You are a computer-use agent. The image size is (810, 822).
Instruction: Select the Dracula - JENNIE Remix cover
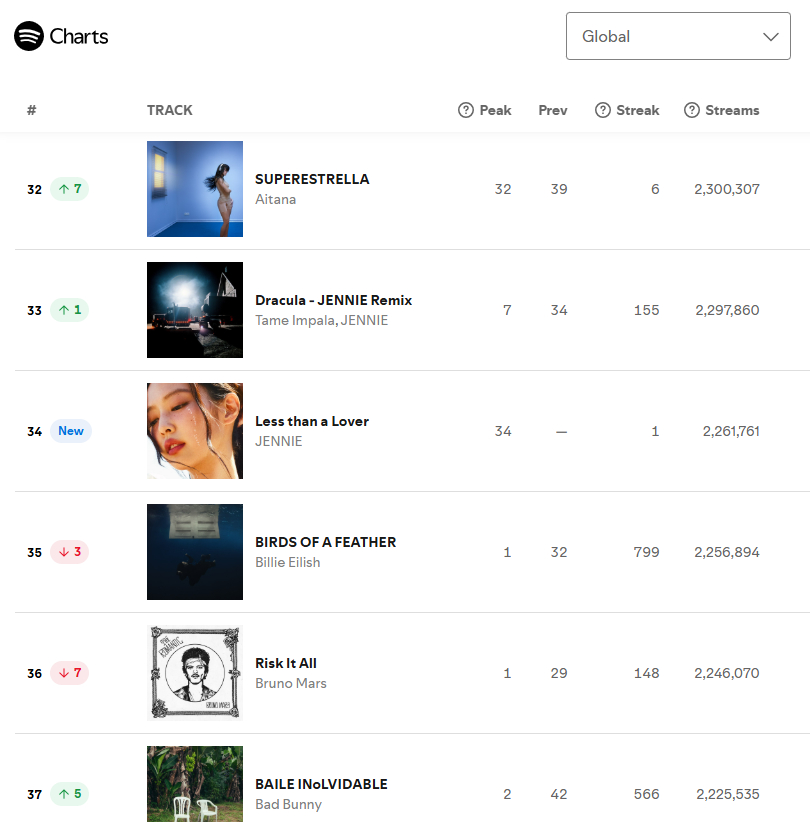[195, 310]
